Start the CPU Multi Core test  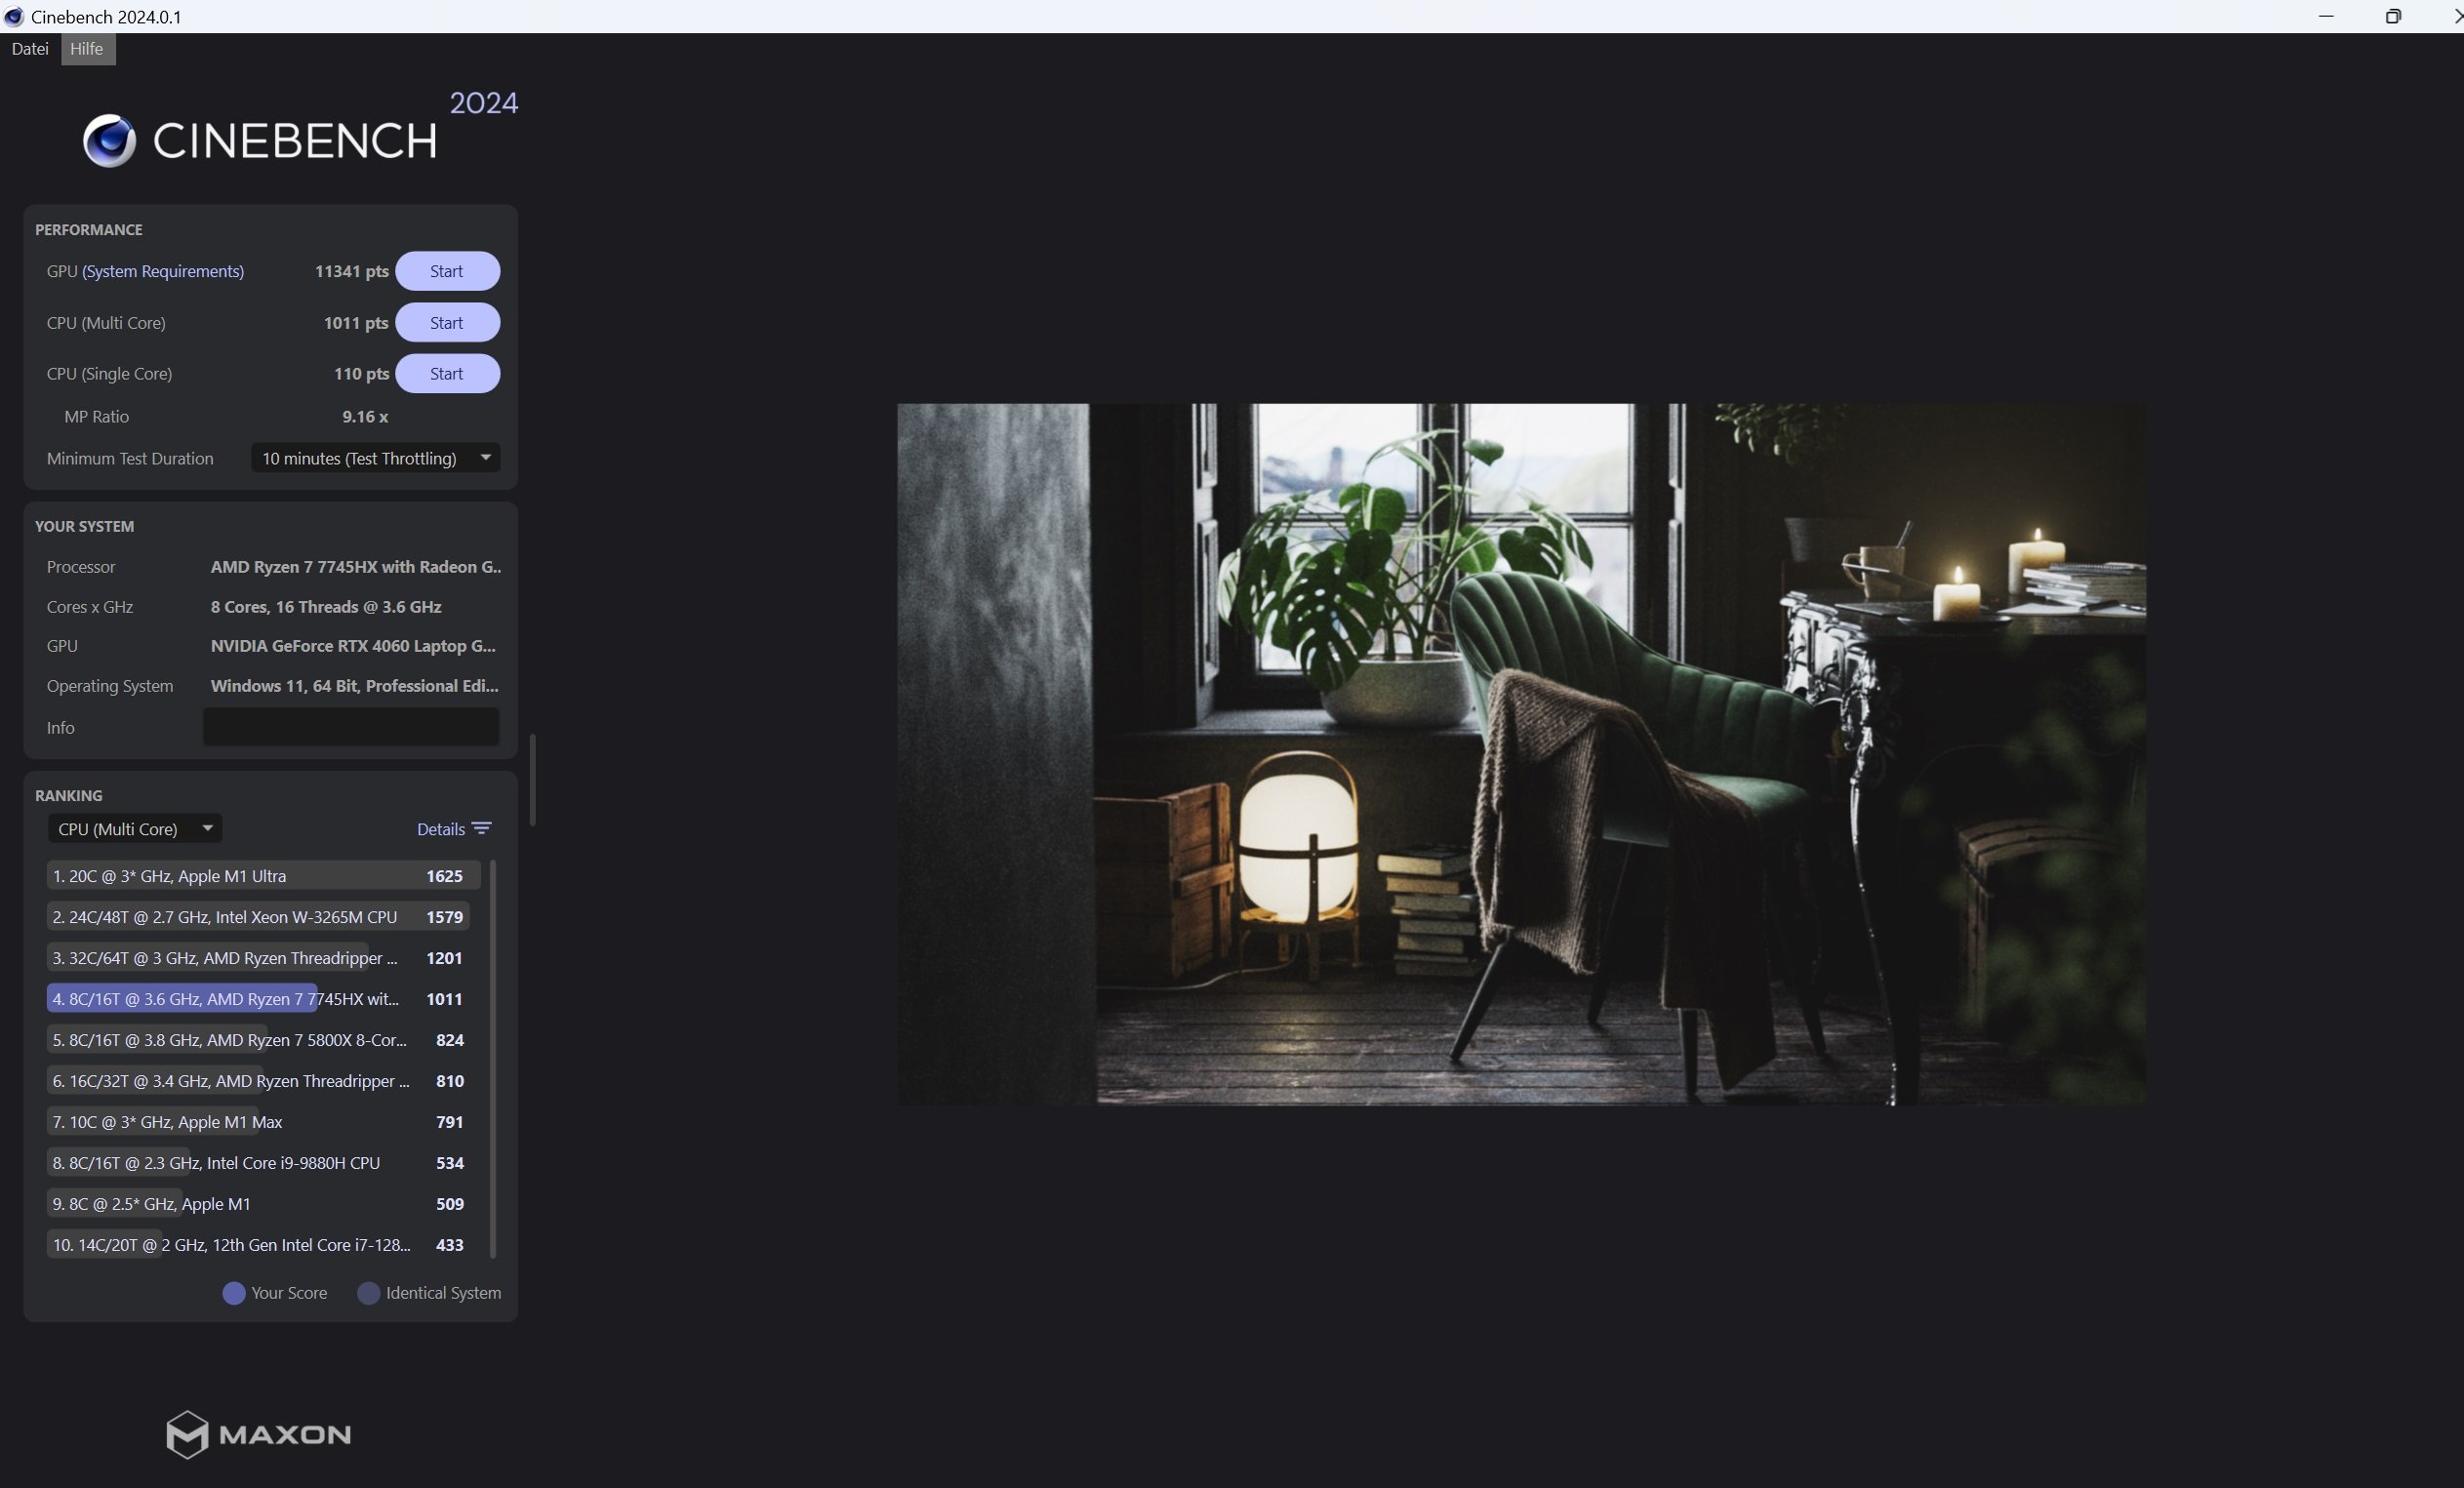tap(447, 323)
